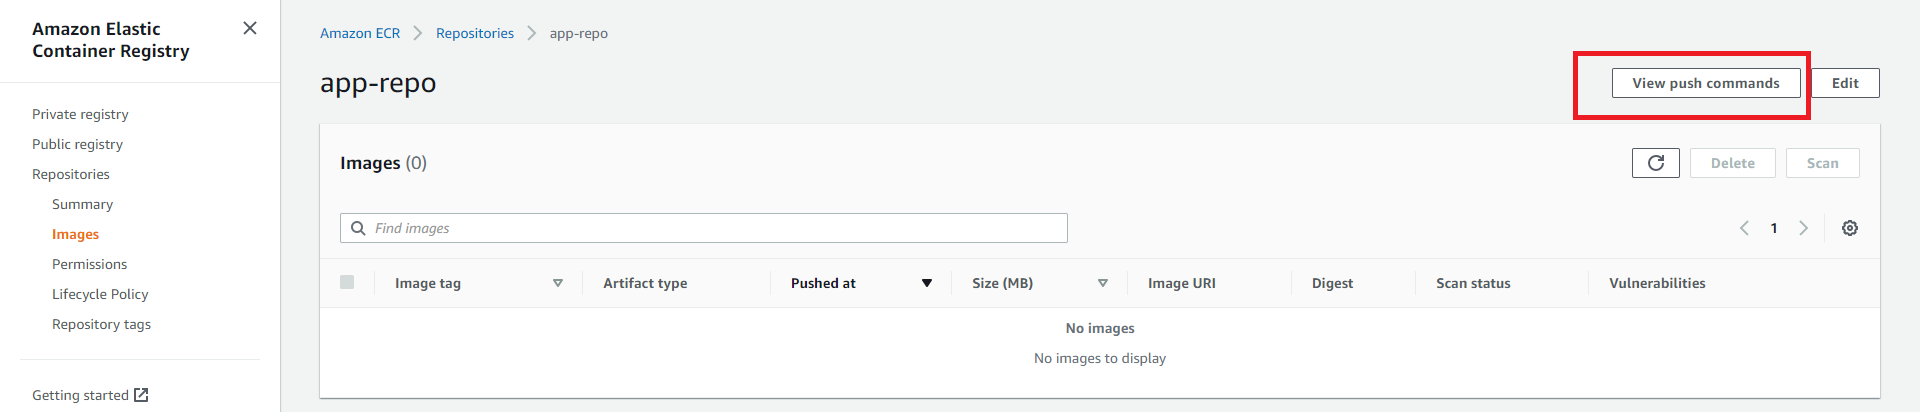
Task: Open table preferences gear icon
Action: (1850, 228)
